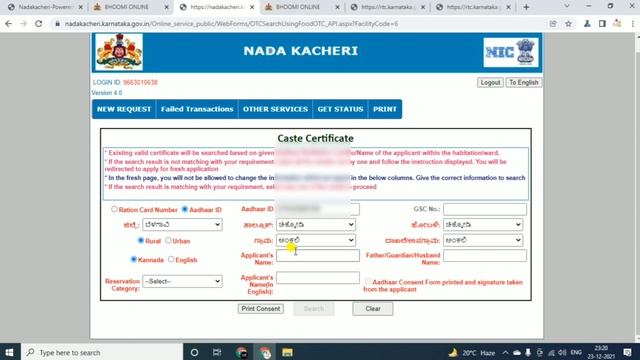Select Ration Card Number radio button

pyautogui.click(x=114, y=209)
